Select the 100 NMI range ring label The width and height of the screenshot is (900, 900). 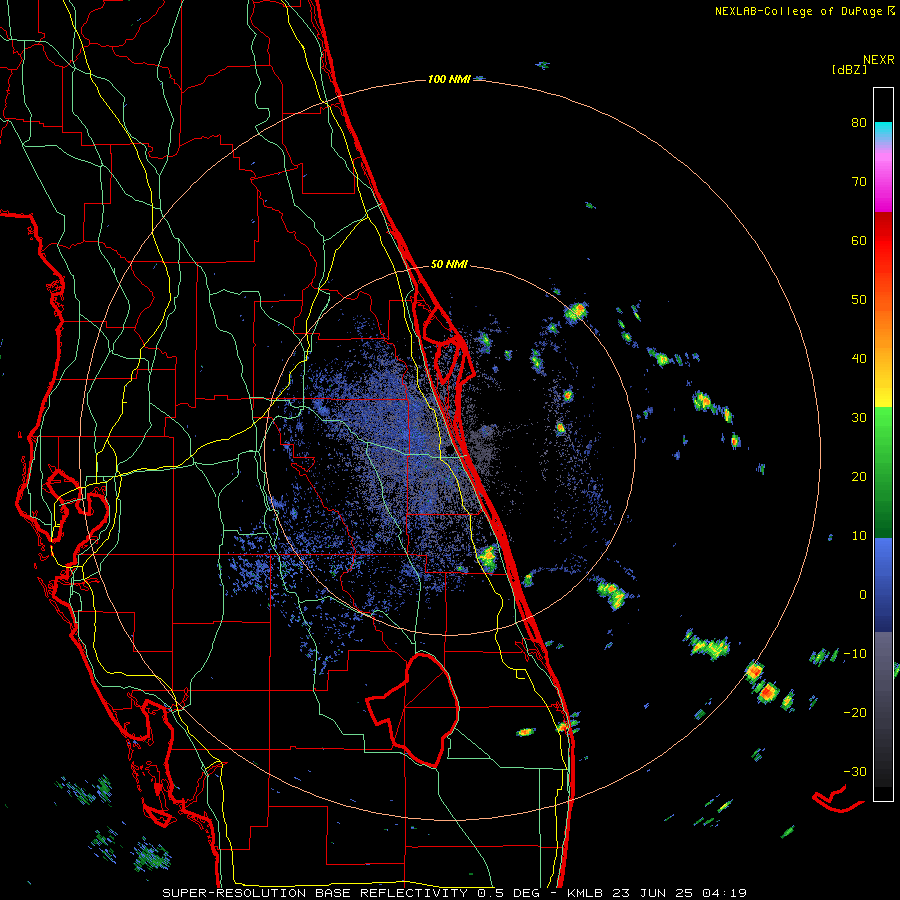coord(449,79)
